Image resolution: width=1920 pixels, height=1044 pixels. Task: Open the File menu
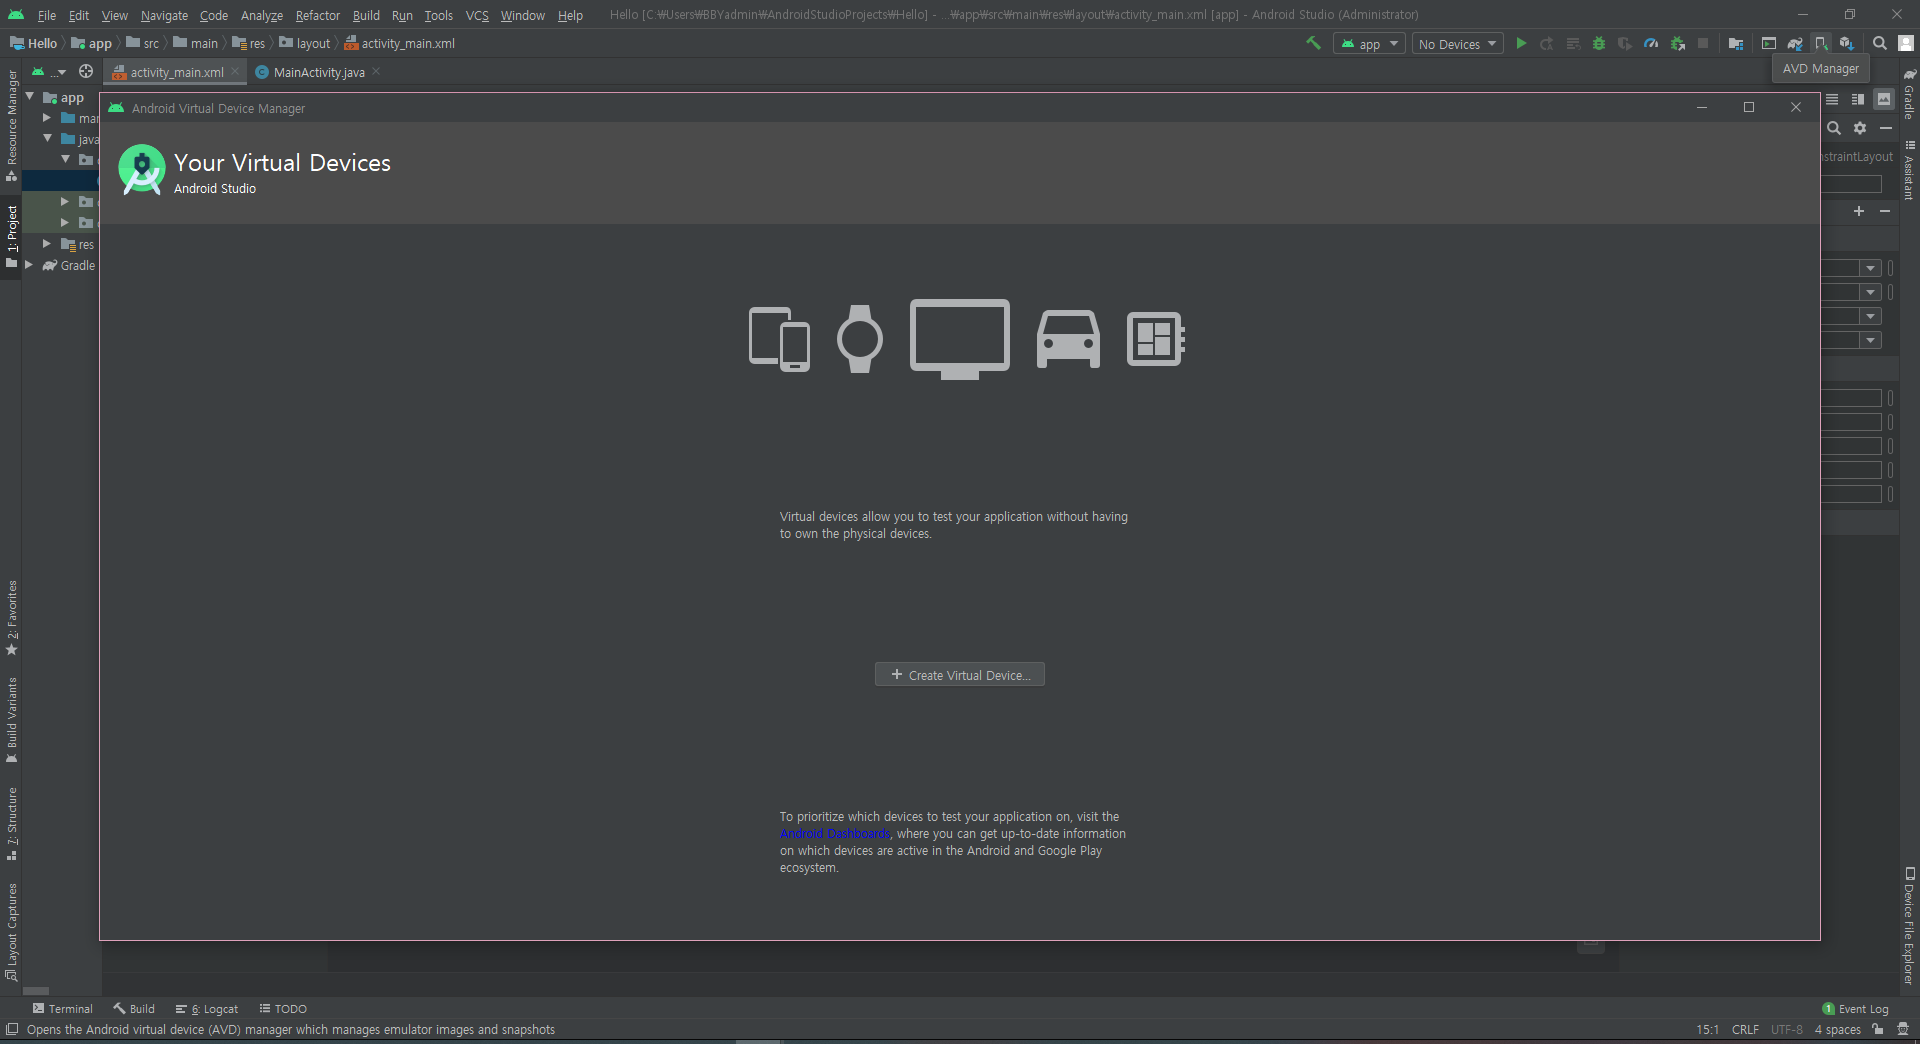pos(46,15)
